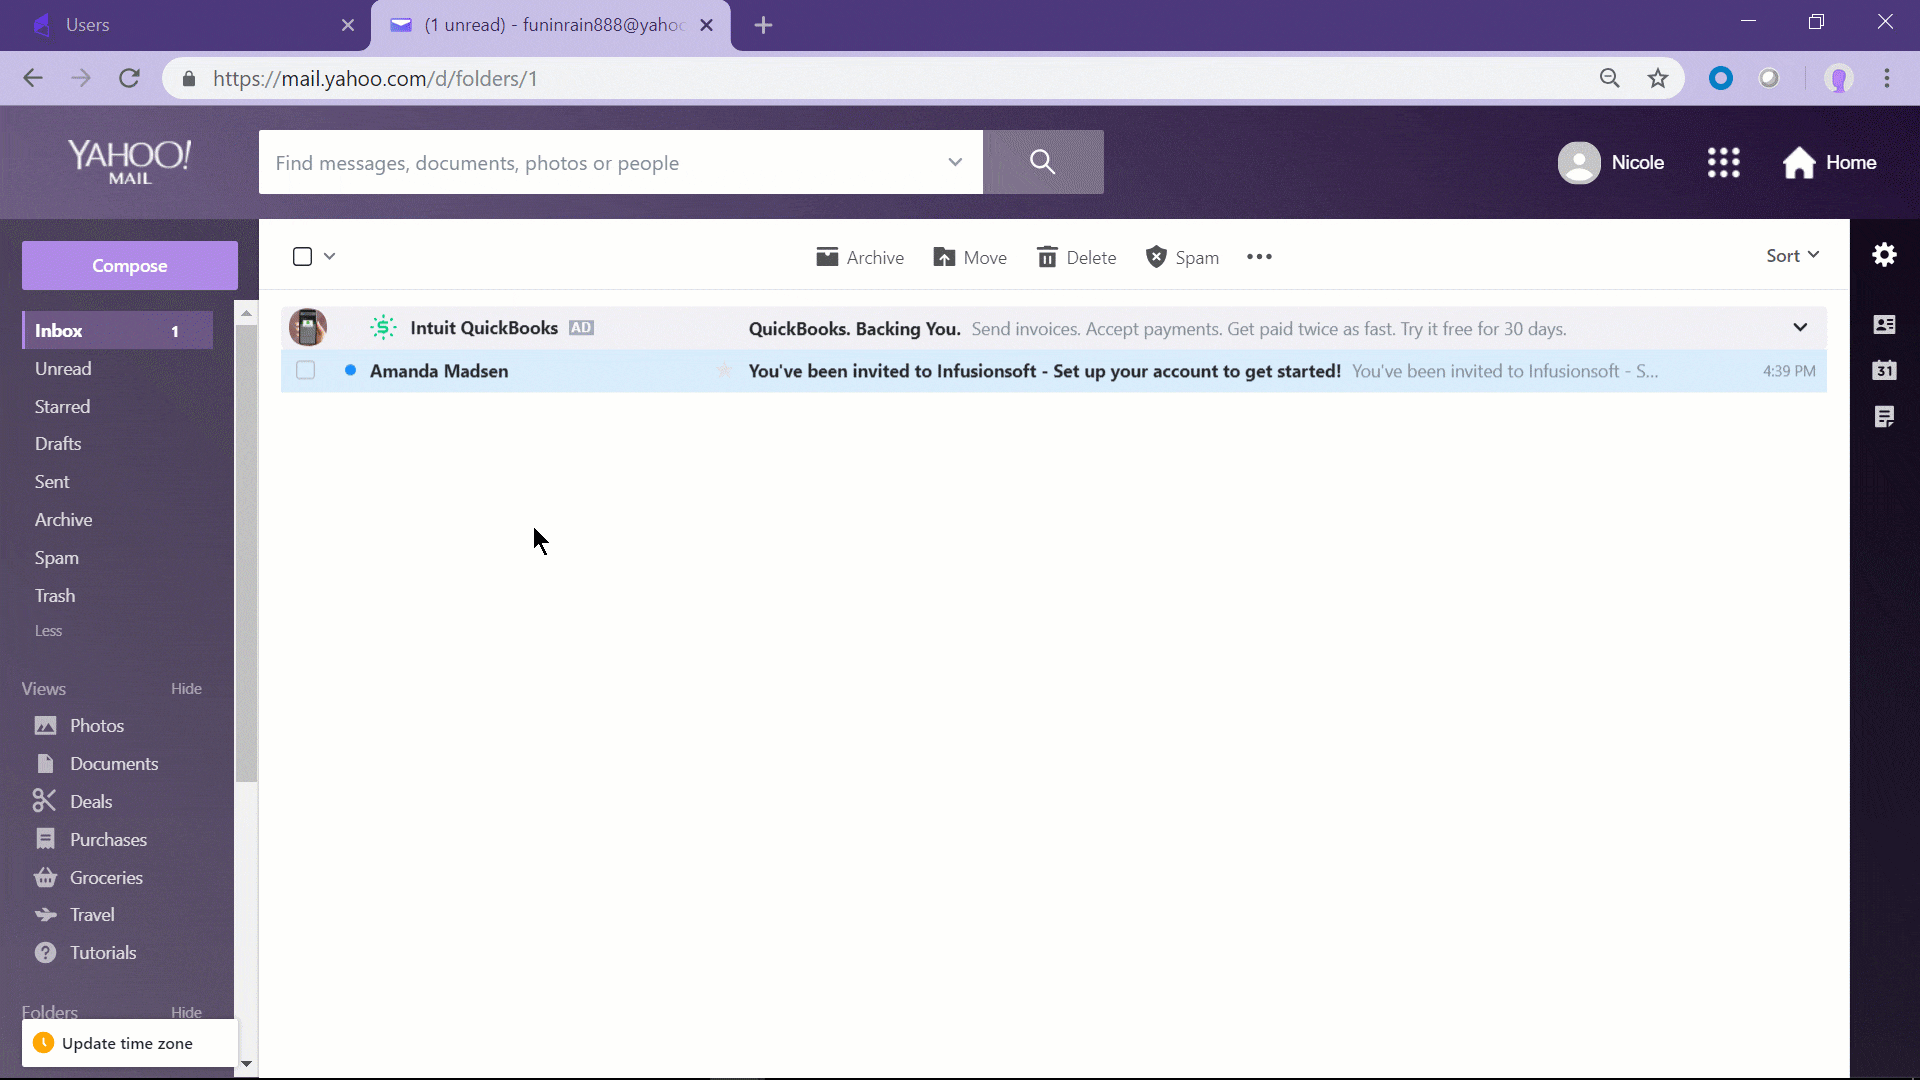
Task: Open the Yahoo apps grid icon
Action: coord(1723,162)
